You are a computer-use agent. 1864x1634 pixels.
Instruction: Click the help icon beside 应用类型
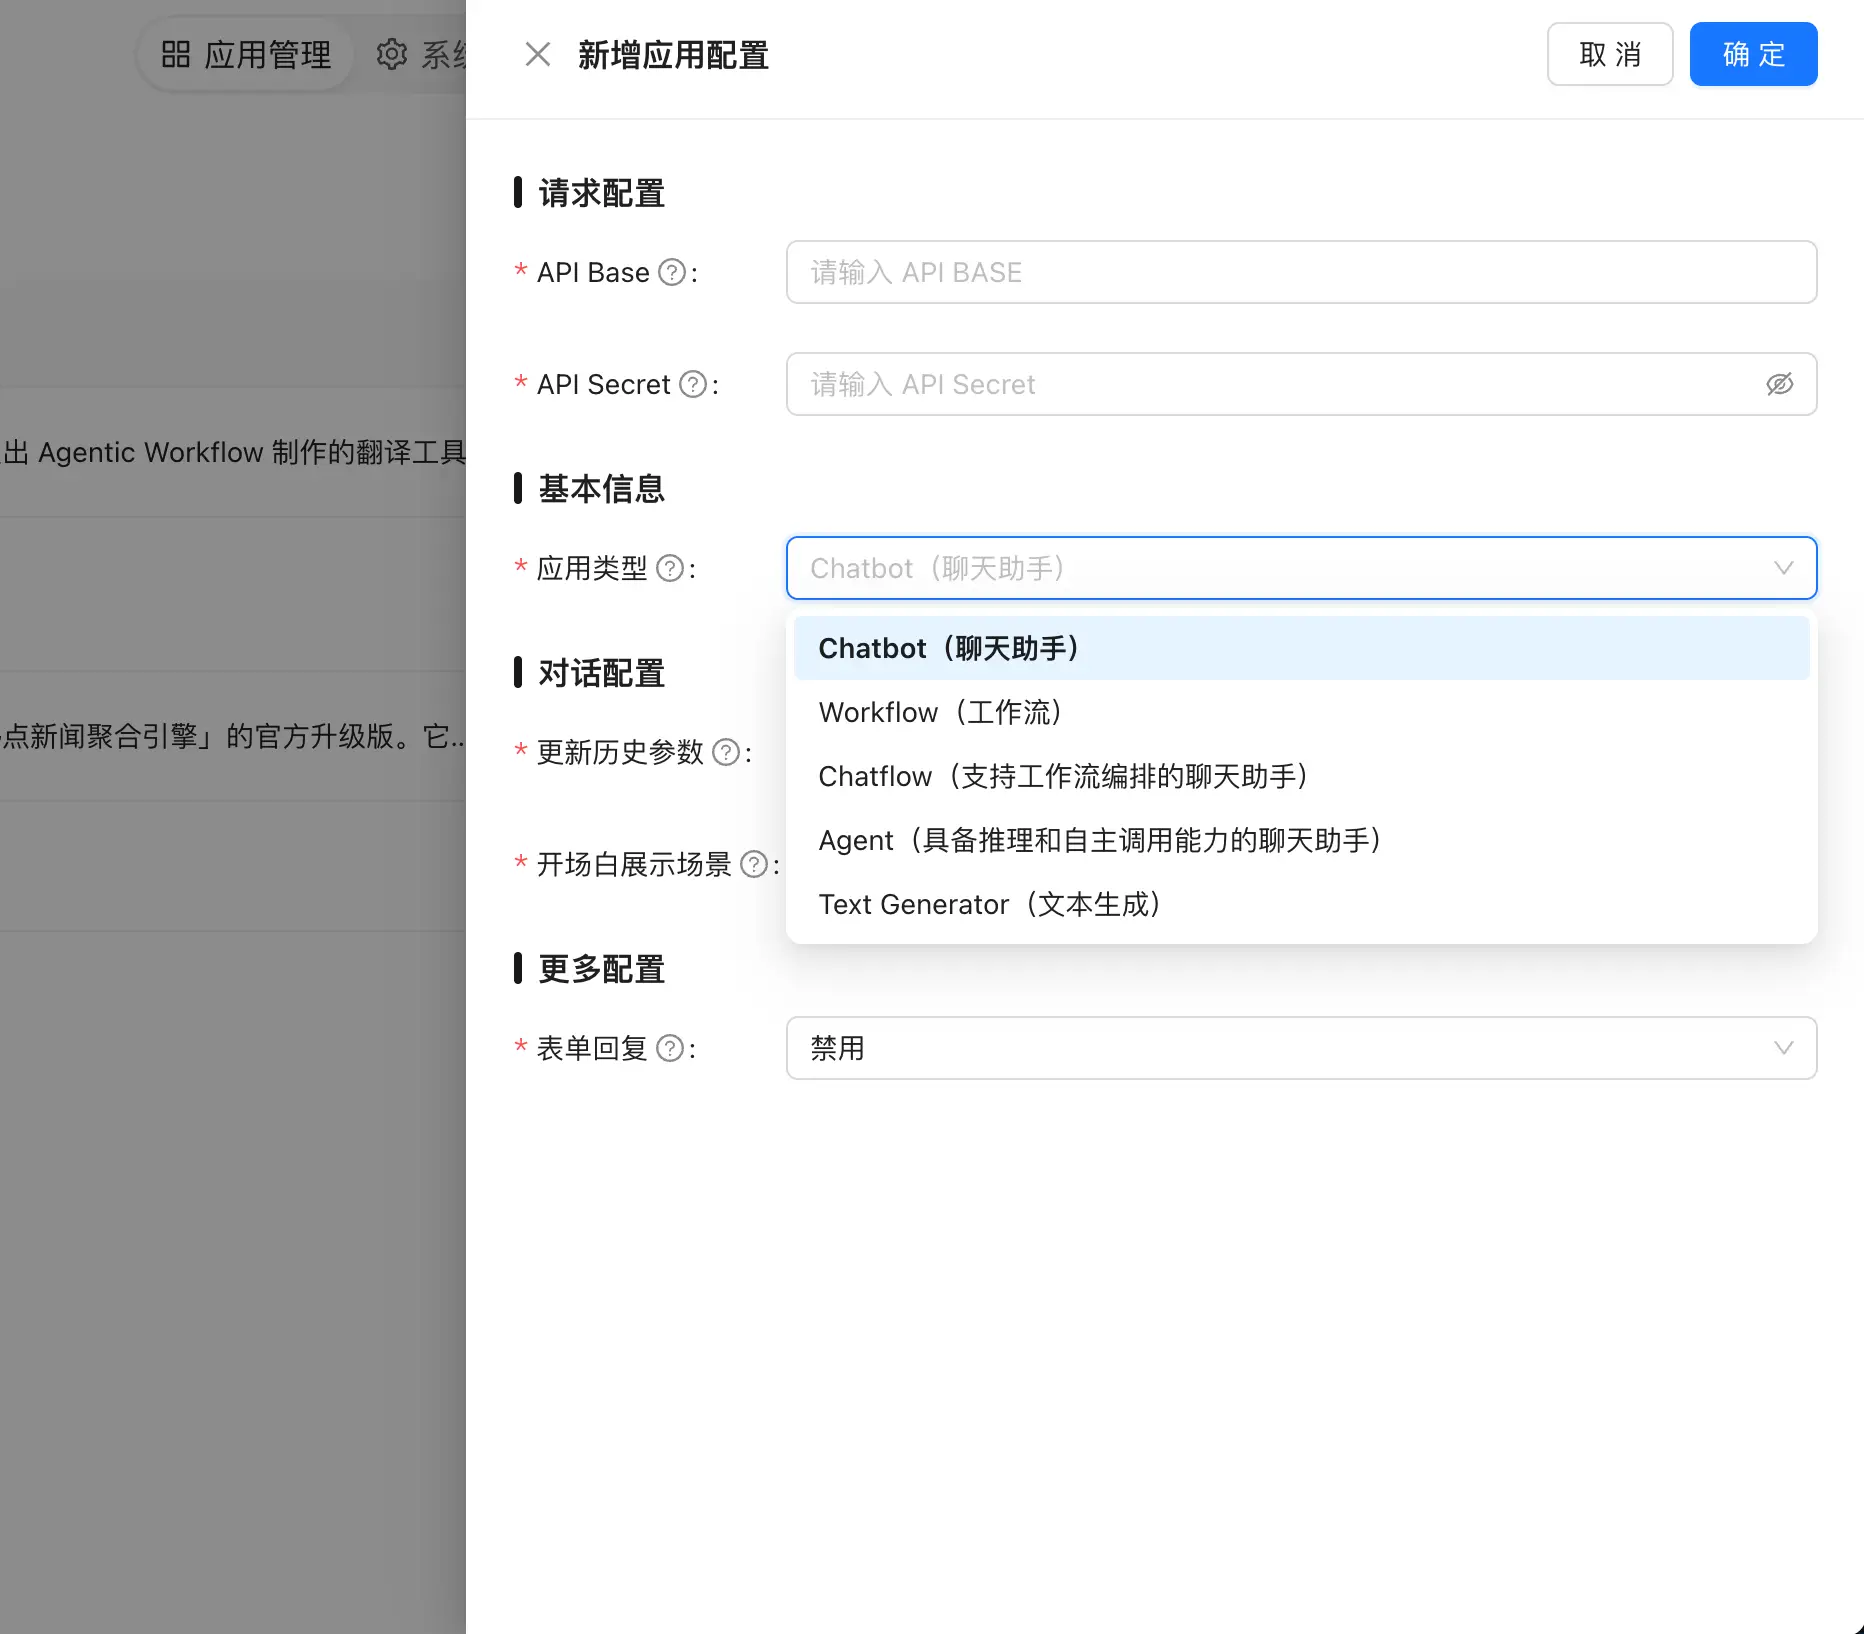pos(670,568)
